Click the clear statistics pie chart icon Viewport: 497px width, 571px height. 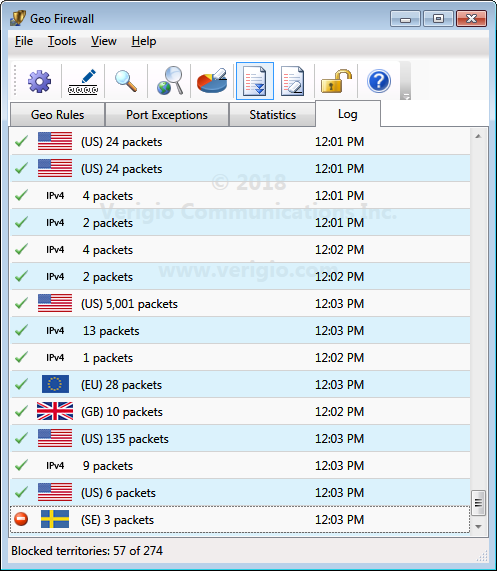click(212, 80)
